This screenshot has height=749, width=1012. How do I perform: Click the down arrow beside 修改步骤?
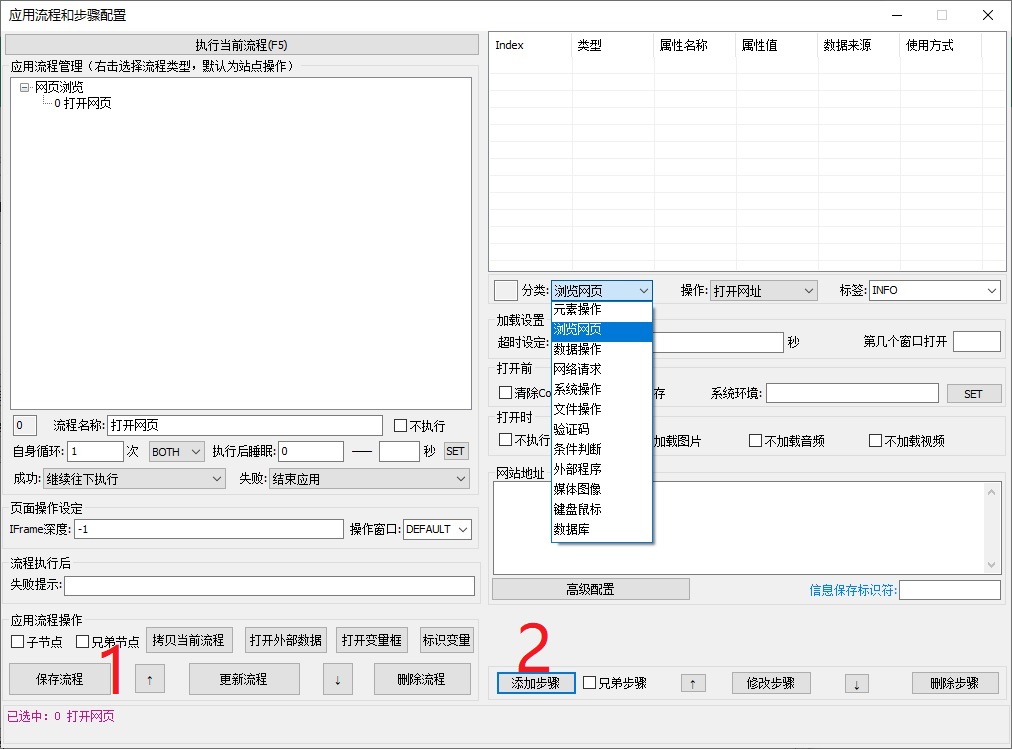(857, 683)
